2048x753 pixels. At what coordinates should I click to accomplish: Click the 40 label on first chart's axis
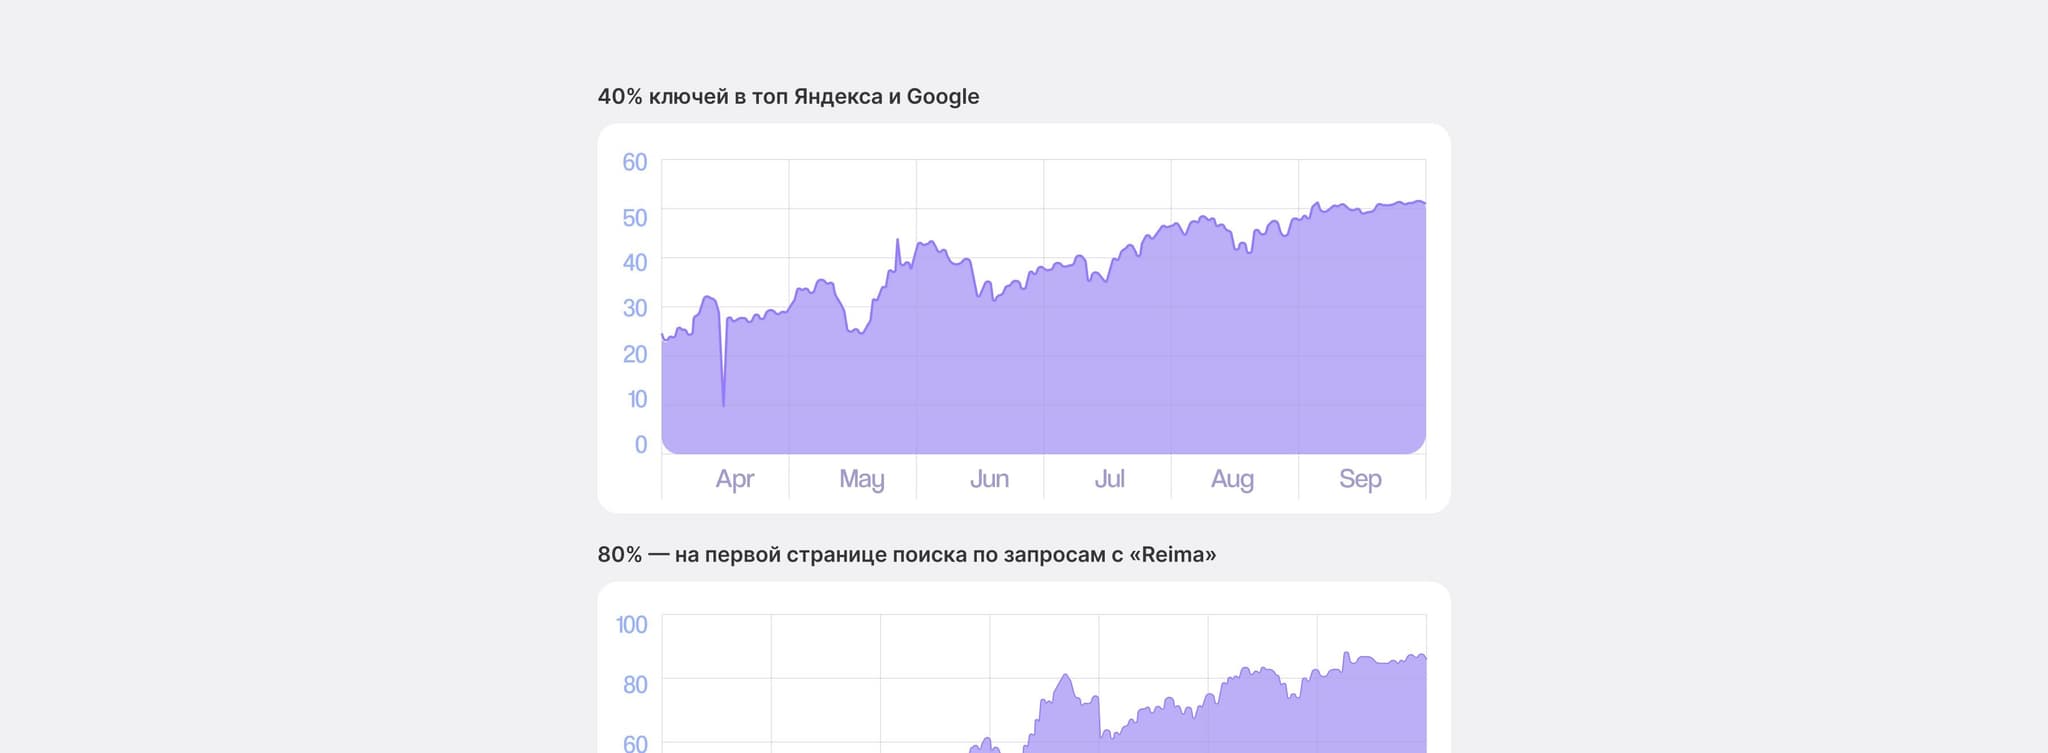point(634,263)
